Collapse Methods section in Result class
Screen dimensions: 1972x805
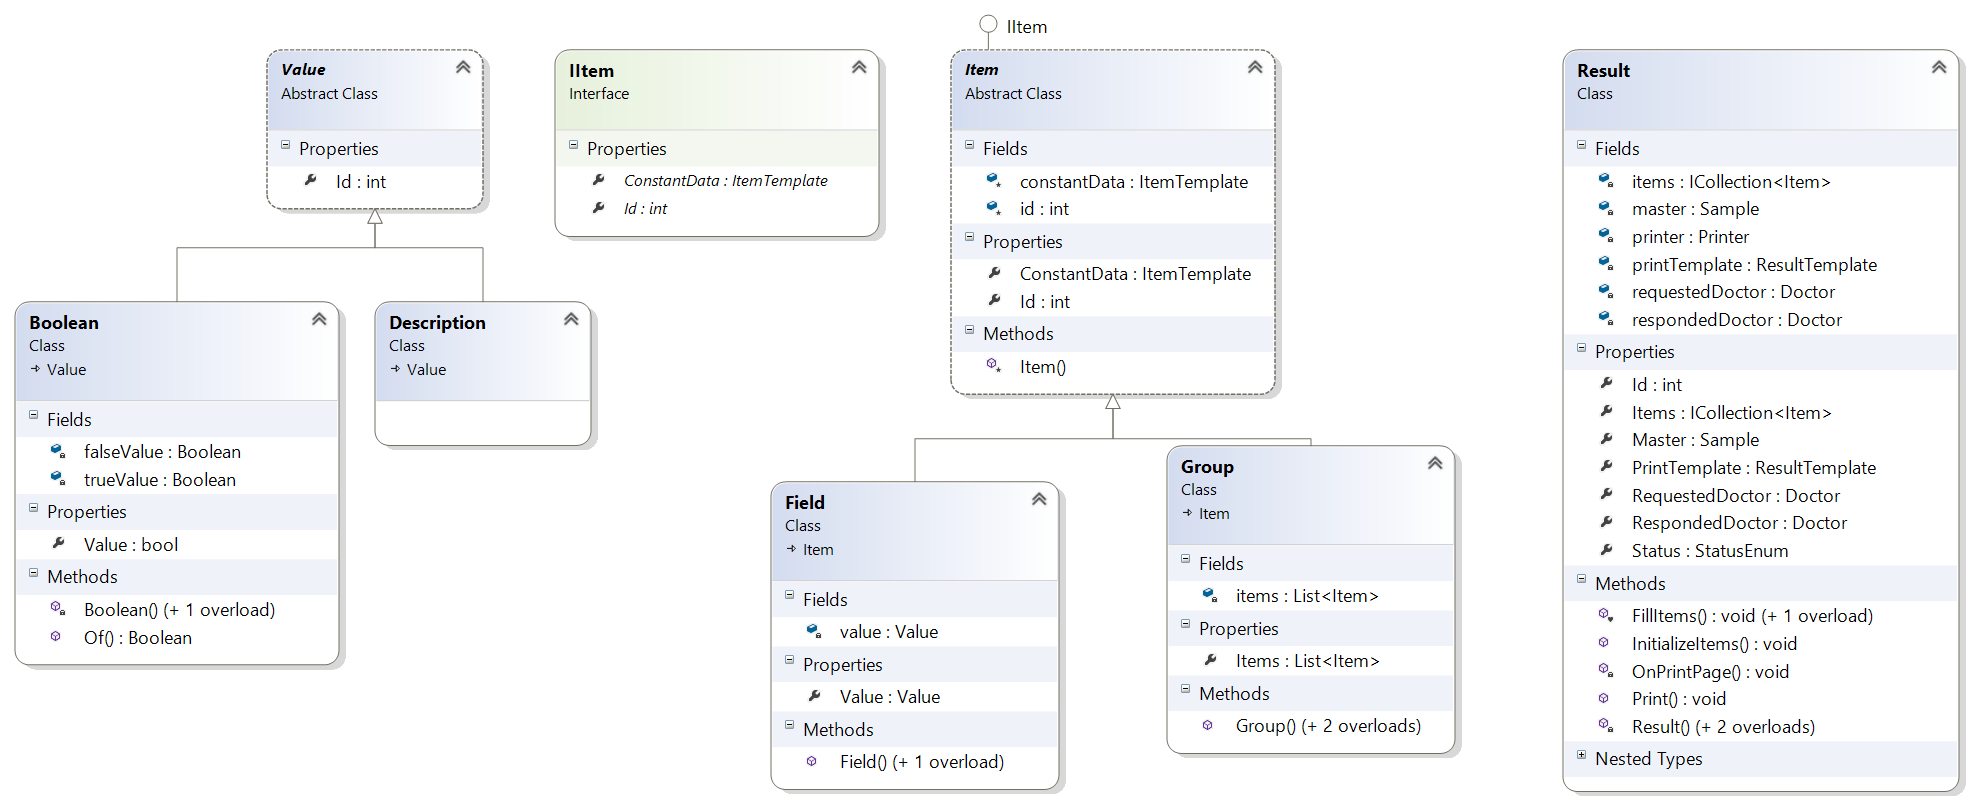click(1581, 579)
